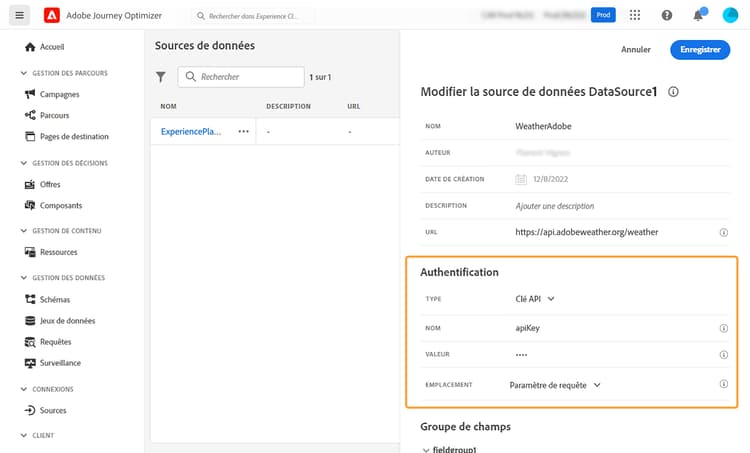The width and height of the screenshot is (750, 453).
Task: Click the calendar icon by creation date
Action: pyautogui.click(x=521, y=179)
